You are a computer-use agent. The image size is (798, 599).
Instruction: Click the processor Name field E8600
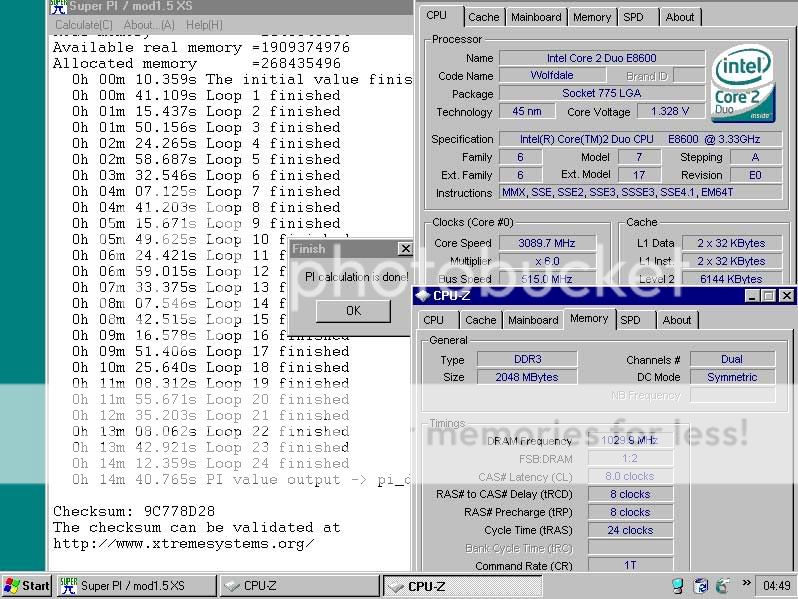tap(602, 58)
